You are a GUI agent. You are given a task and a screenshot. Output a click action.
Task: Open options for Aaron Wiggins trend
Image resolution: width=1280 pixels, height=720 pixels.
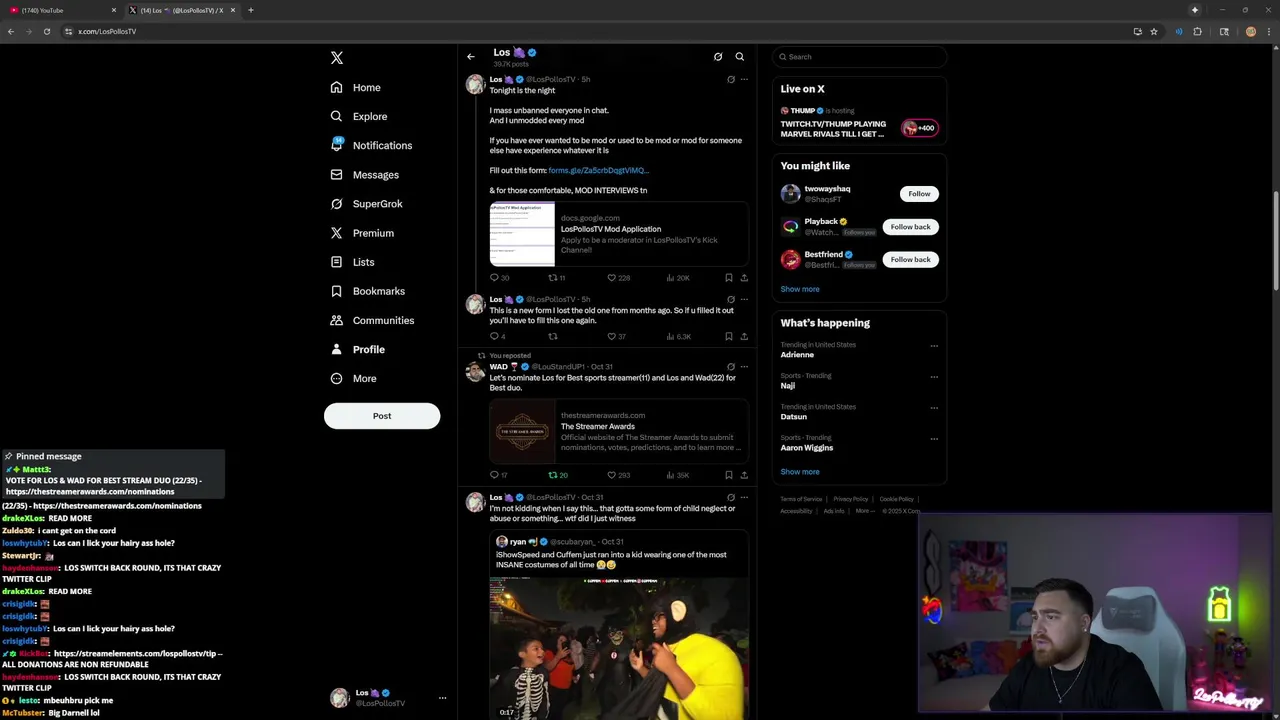tap(934, 439)
